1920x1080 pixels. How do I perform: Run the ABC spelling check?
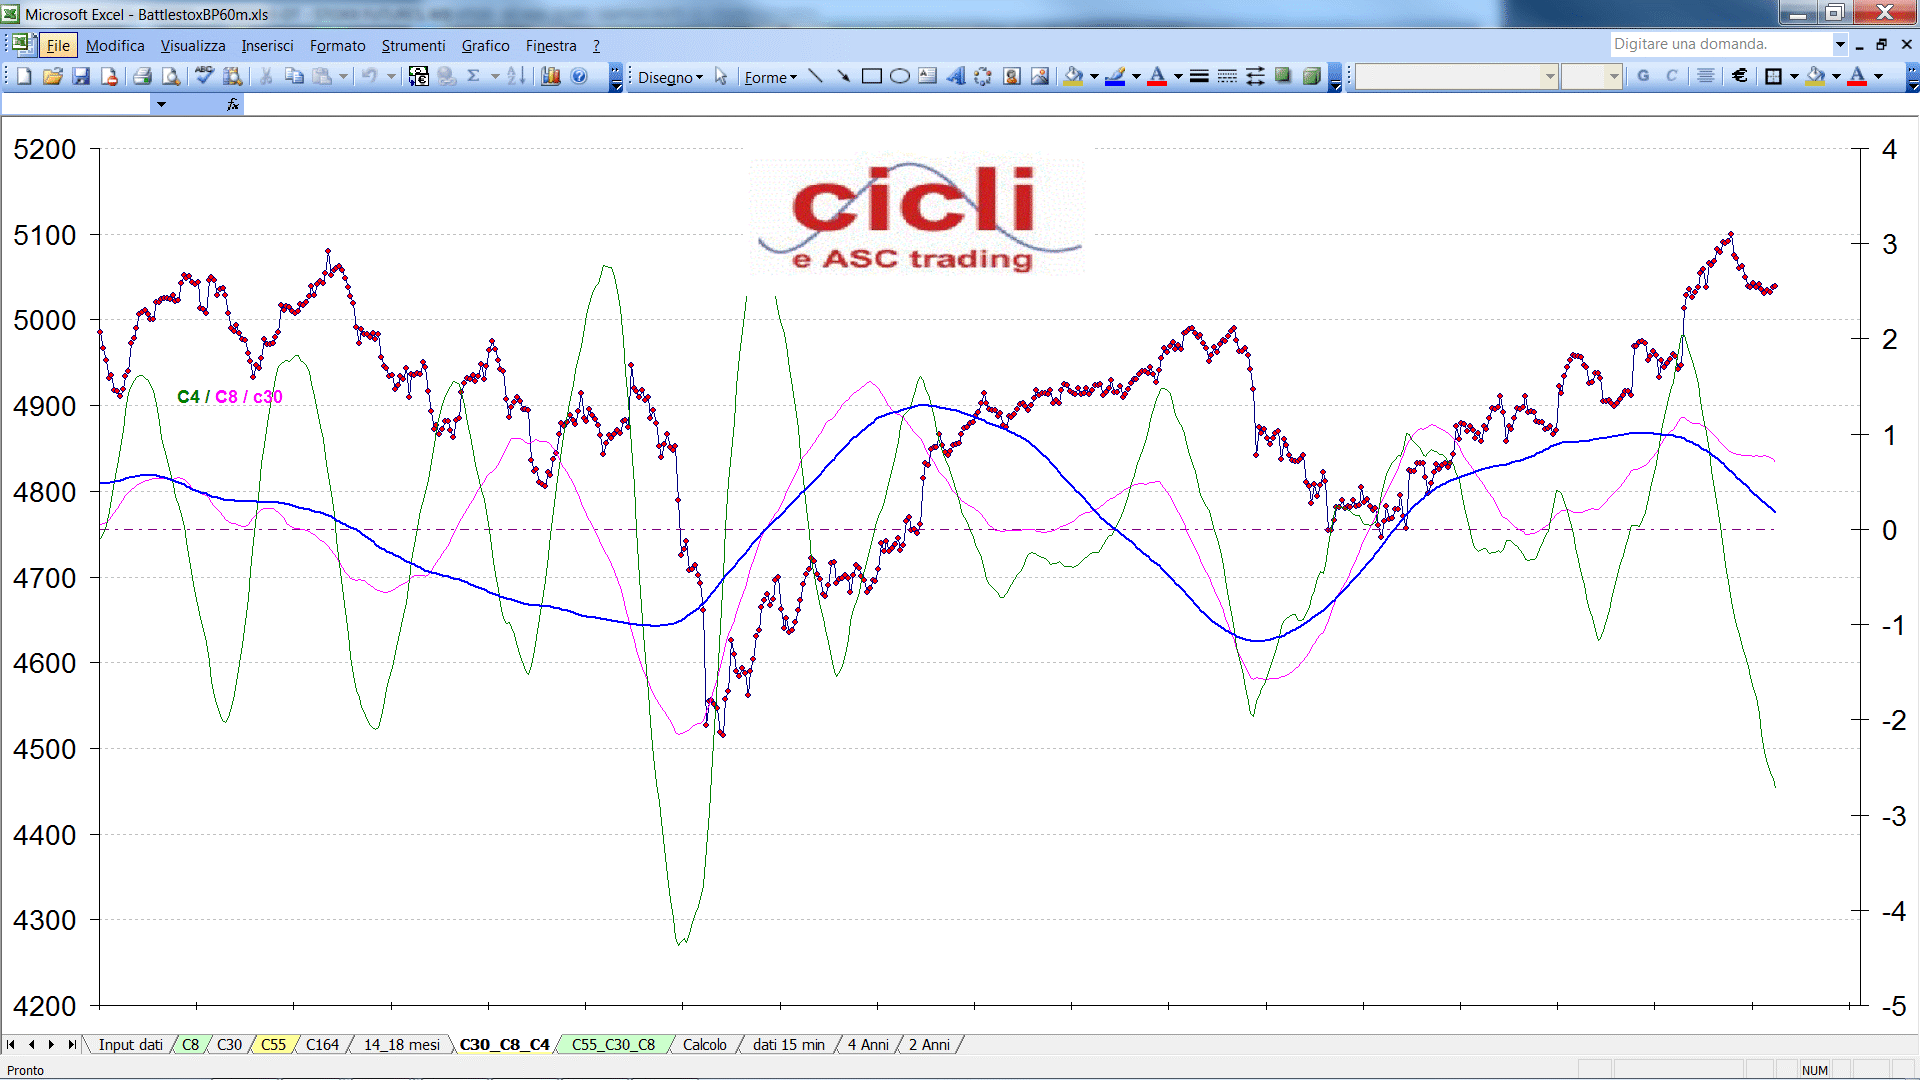pos(204,76)
